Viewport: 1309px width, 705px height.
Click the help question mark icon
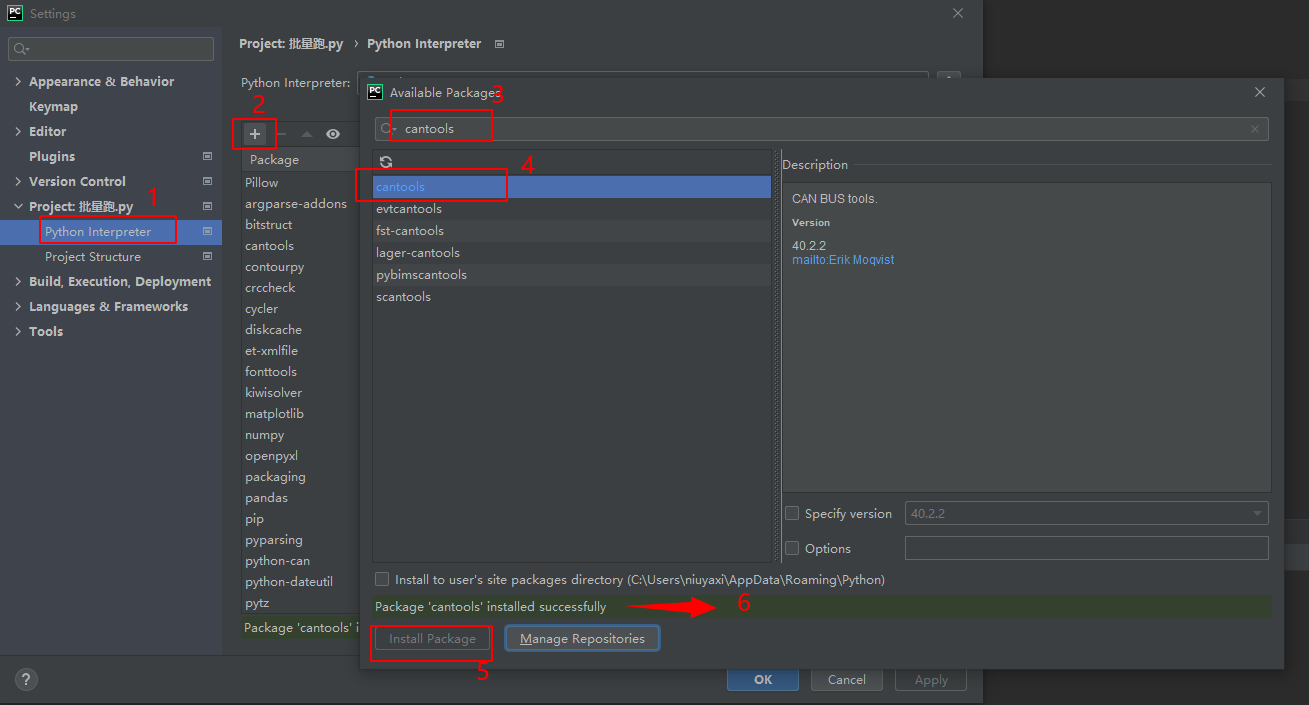pyautogui.click(x=26, y=679)
